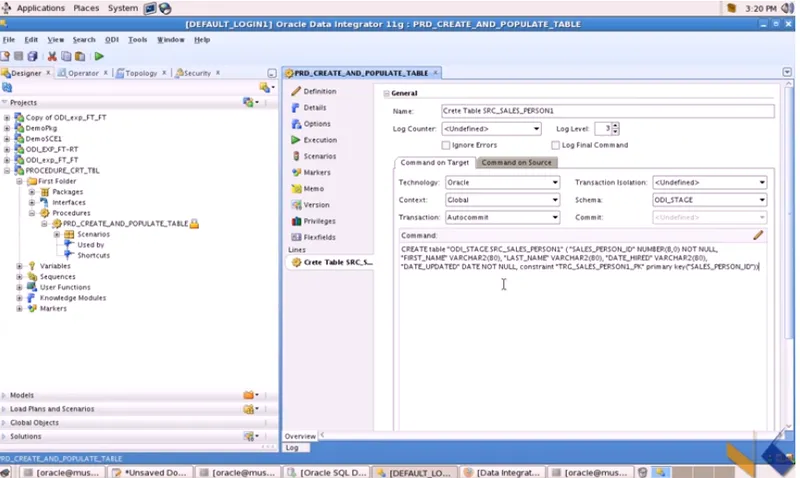
Task: Click the web browser globe icon in top panel
Action: (x=165, y=8)
